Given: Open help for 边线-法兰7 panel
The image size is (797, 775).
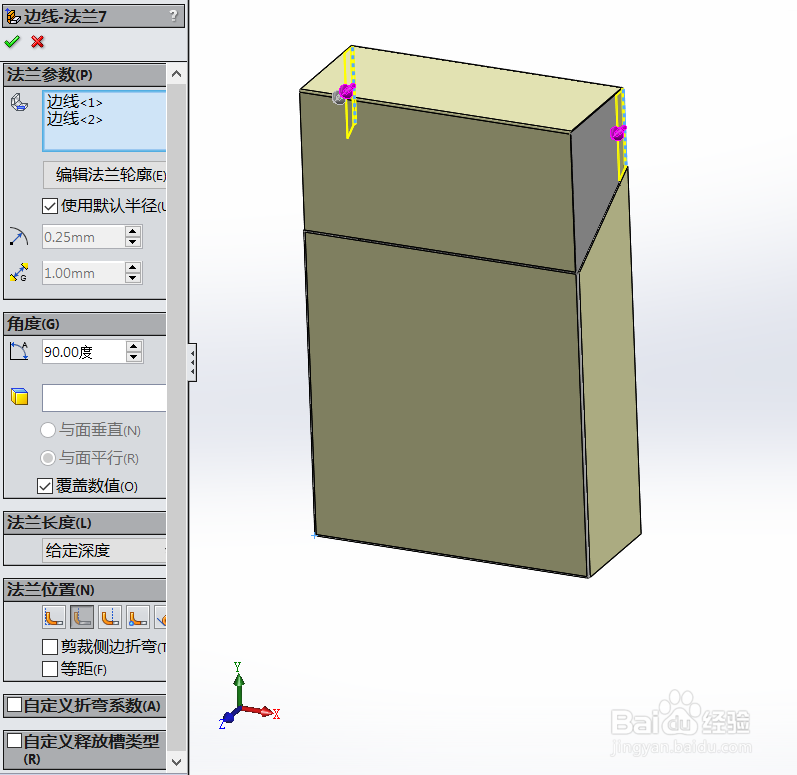Looking at the screenshot, I should pyautogui.click(x=174, y=16).
